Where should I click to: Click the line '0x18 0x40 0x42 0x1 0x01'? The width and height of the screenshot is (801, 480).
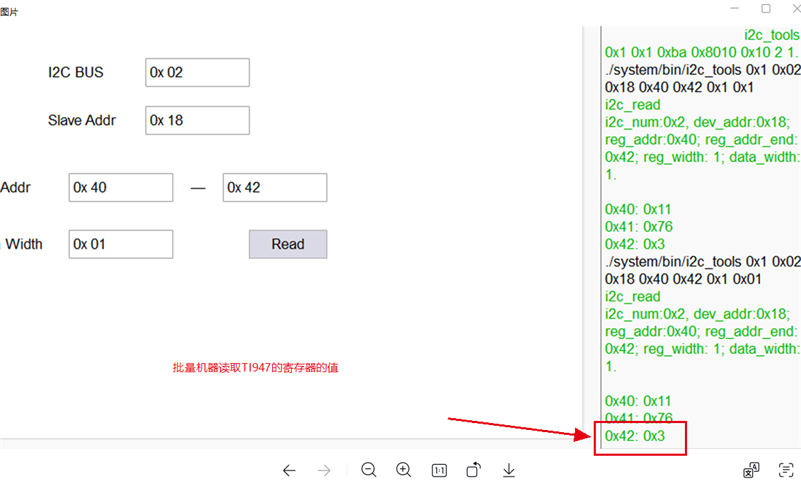pos(683,279)
